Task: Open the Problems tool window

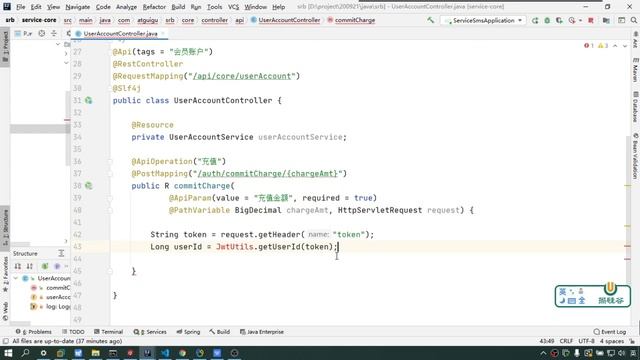Action: [x=33, y=332]
